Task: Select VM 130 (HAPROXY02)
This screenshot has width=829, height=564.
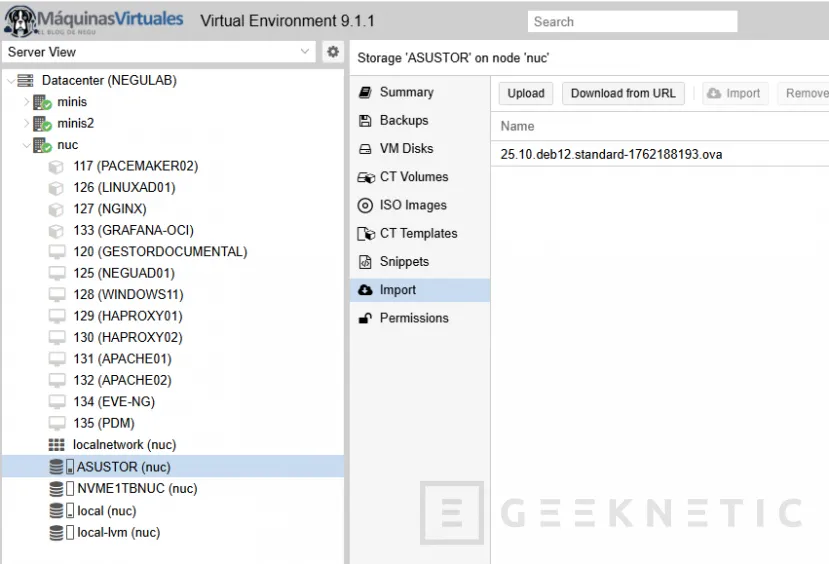Action: 173,338
